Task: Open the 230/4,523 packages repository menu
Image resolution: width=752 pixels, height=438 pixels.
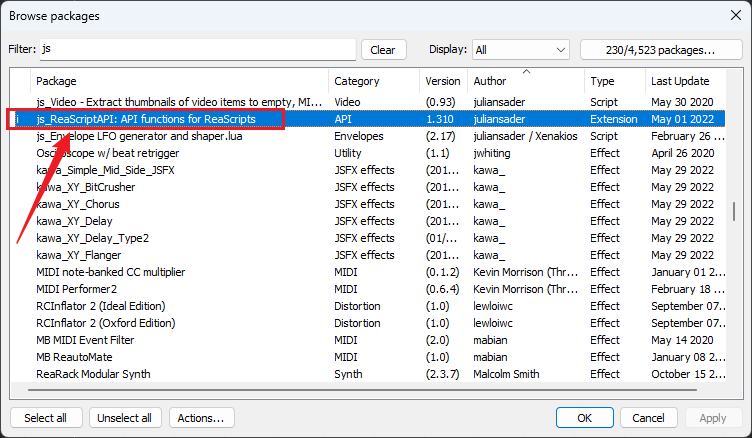Action: click(661, 50)
